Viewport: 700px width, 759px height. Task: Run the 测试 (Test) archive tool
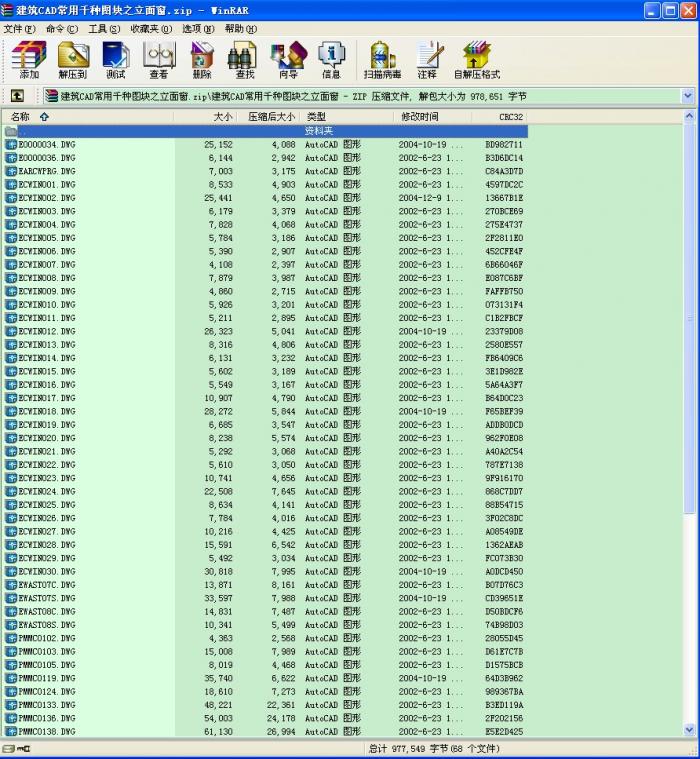click(x=116, y=60)
